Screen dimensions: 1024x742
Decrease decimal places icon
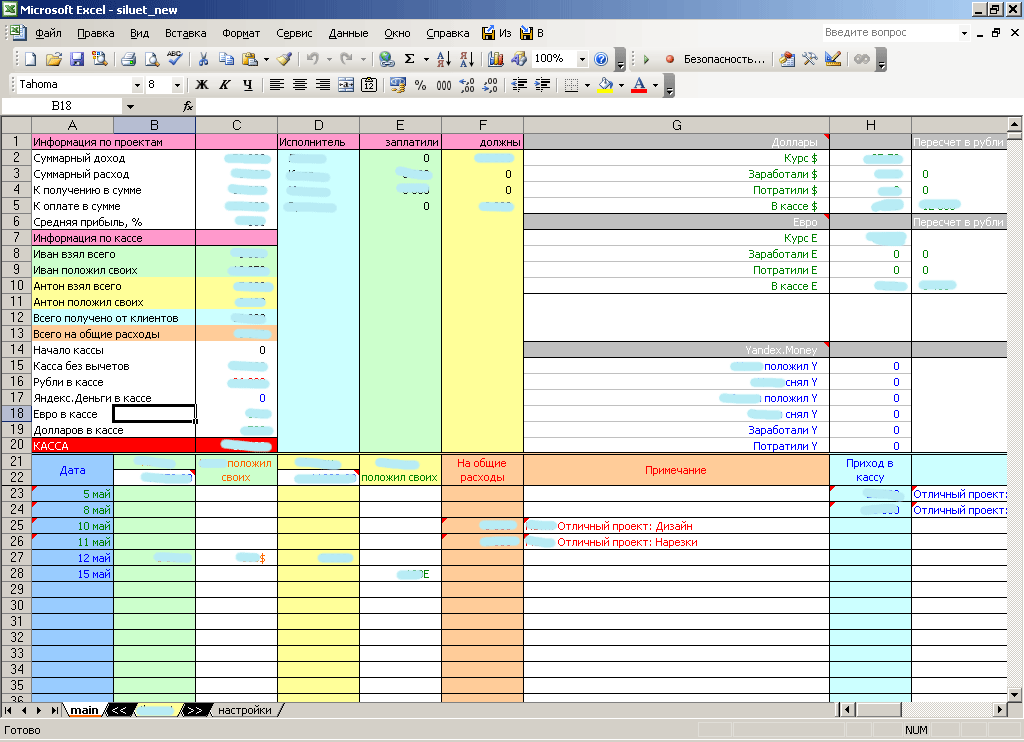[x=490, y=85]
